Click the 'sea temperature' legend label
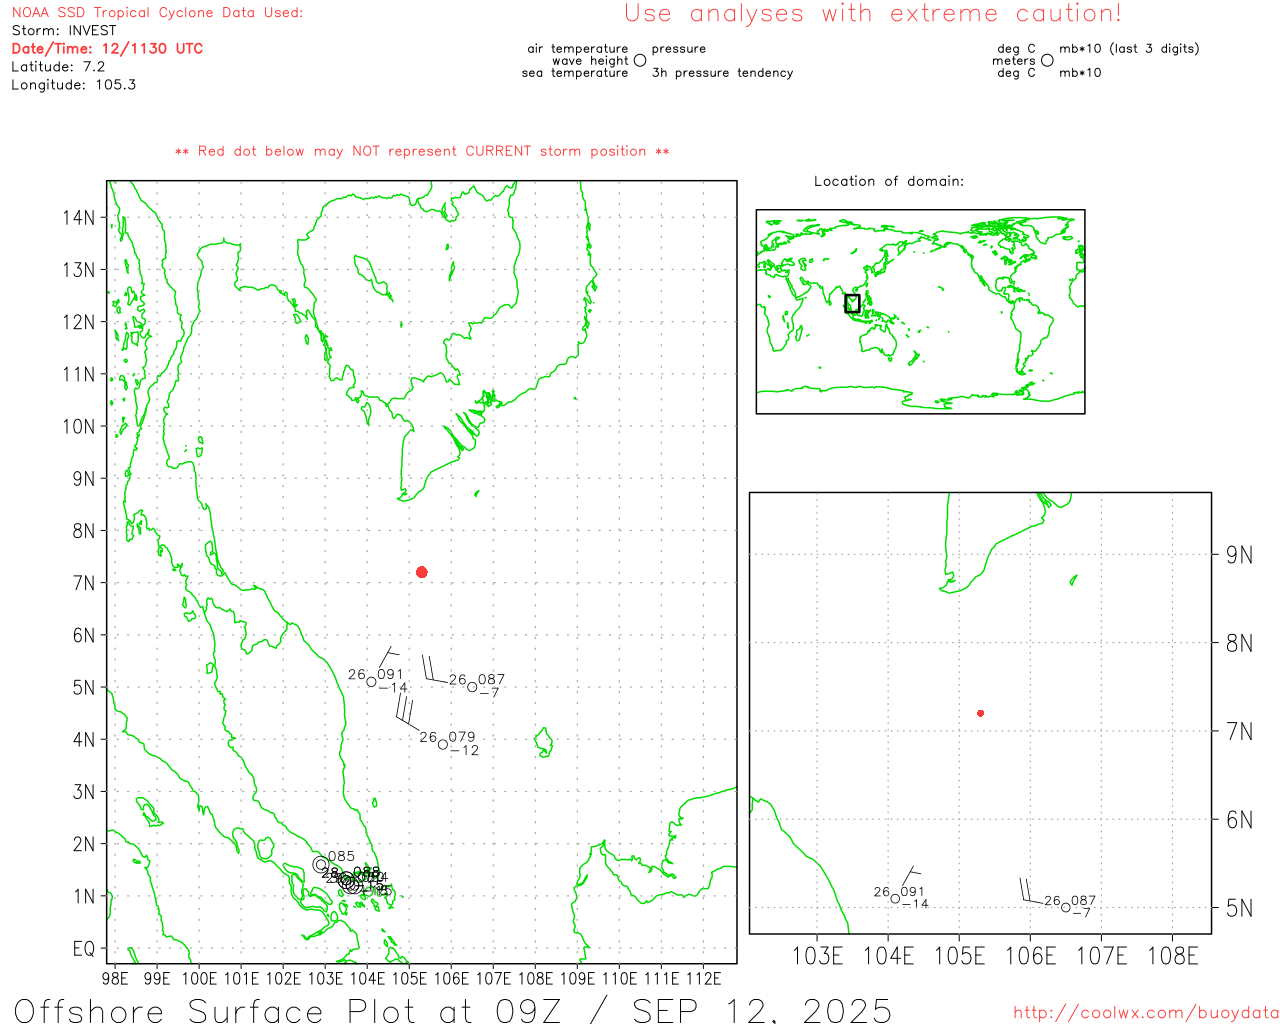This screenshot has height=1024, width=1280. click(x=575, y=73)
